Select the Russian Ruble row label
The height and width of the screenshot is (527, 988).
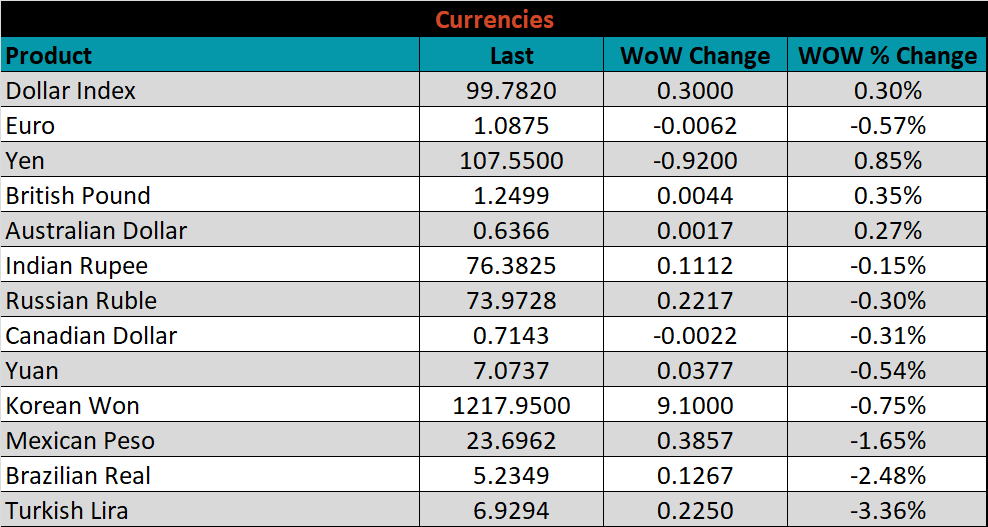click(81, 301)
